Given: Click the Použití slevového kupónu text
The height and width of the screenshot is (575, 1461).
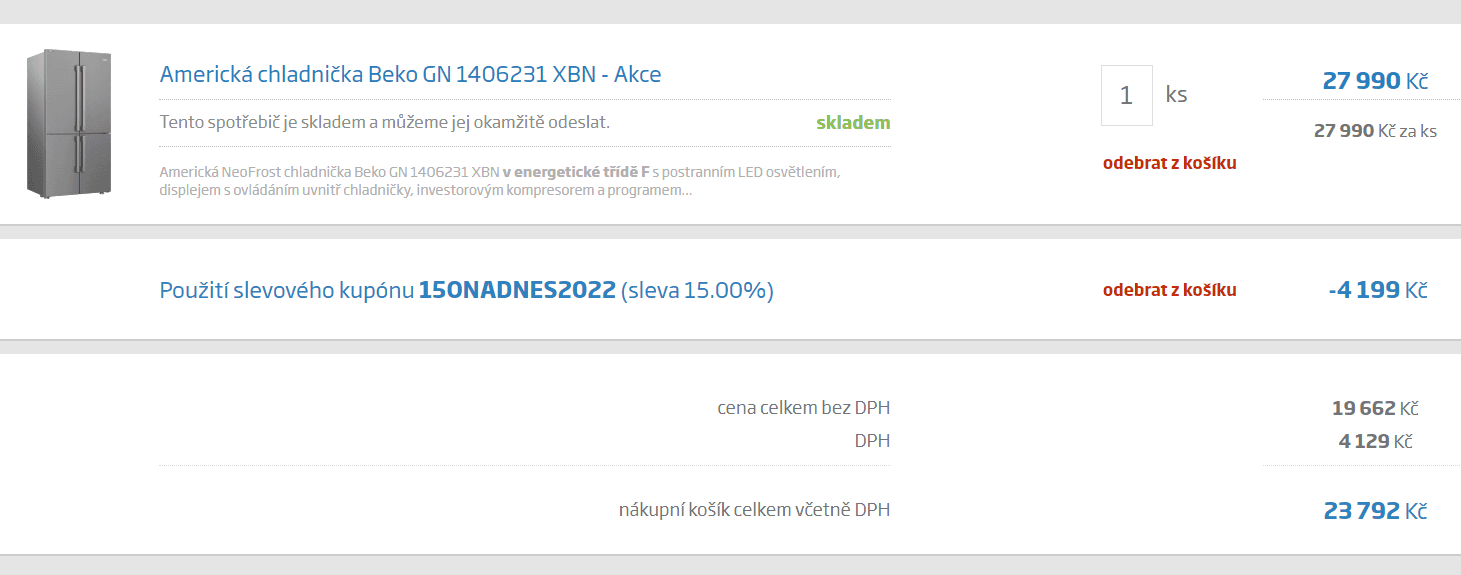Looking at the screenshot, I should (x=287, y=291).
